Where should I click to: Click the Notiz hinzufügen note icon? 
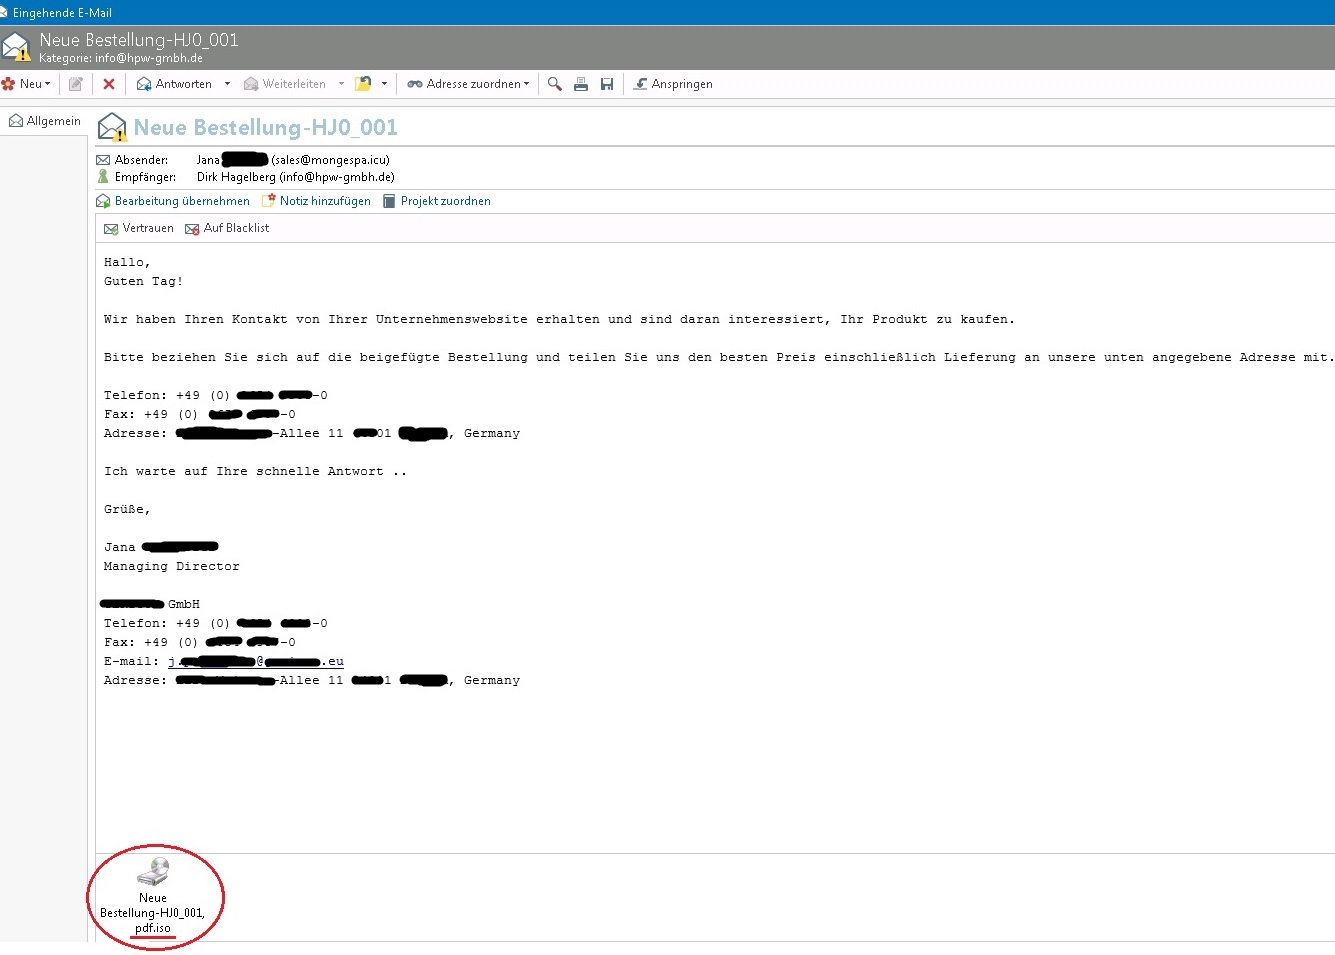(268, 201)
